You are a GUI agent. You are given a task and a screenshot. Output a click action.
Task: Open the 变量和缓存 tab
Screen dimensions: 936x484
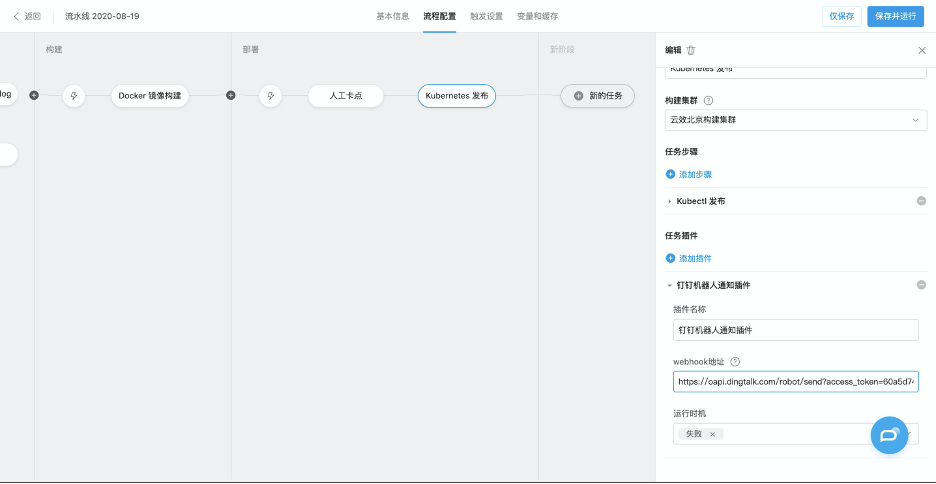click(x=537, y=16)
